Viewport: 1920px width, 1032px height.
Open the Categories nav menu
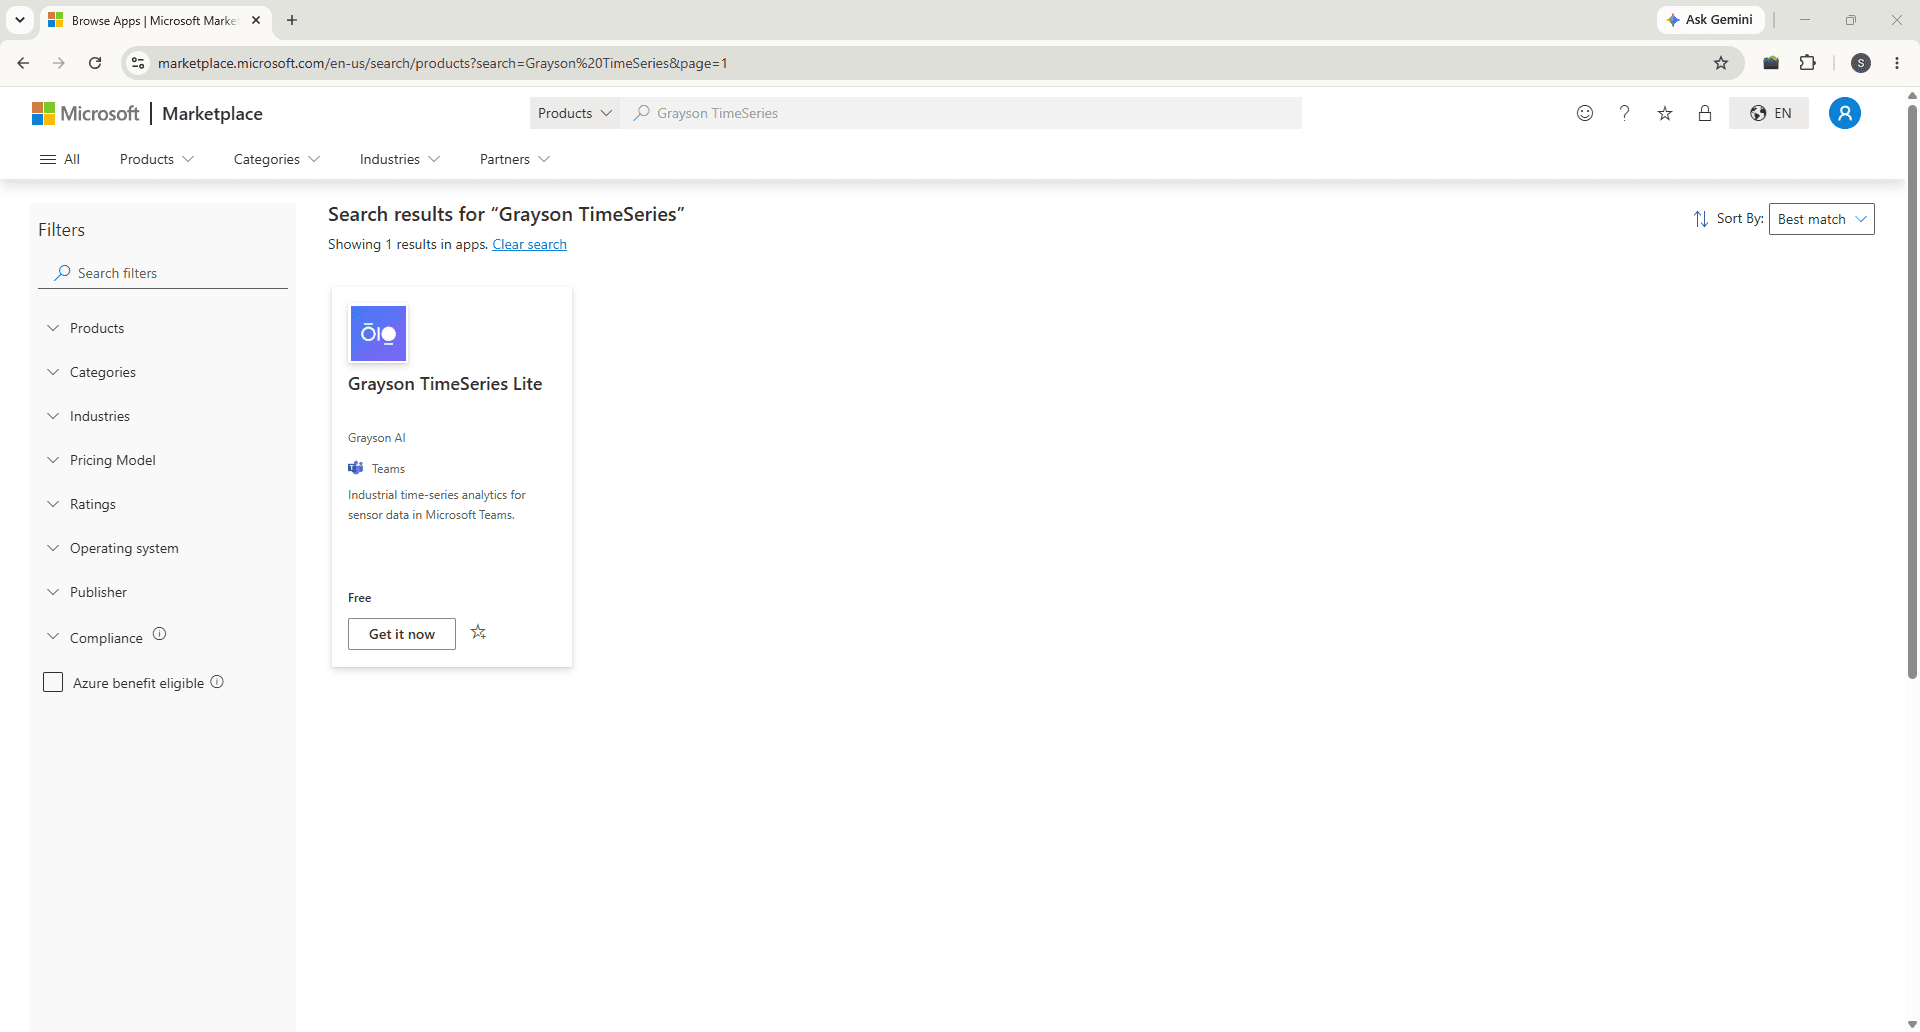277,159
